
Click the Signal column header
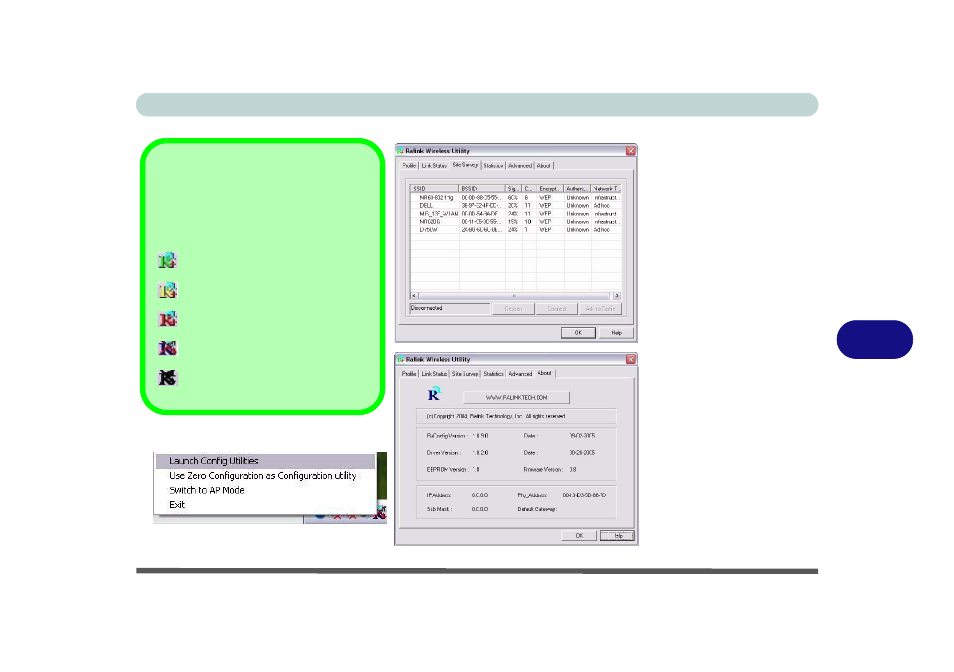(514, 189)
